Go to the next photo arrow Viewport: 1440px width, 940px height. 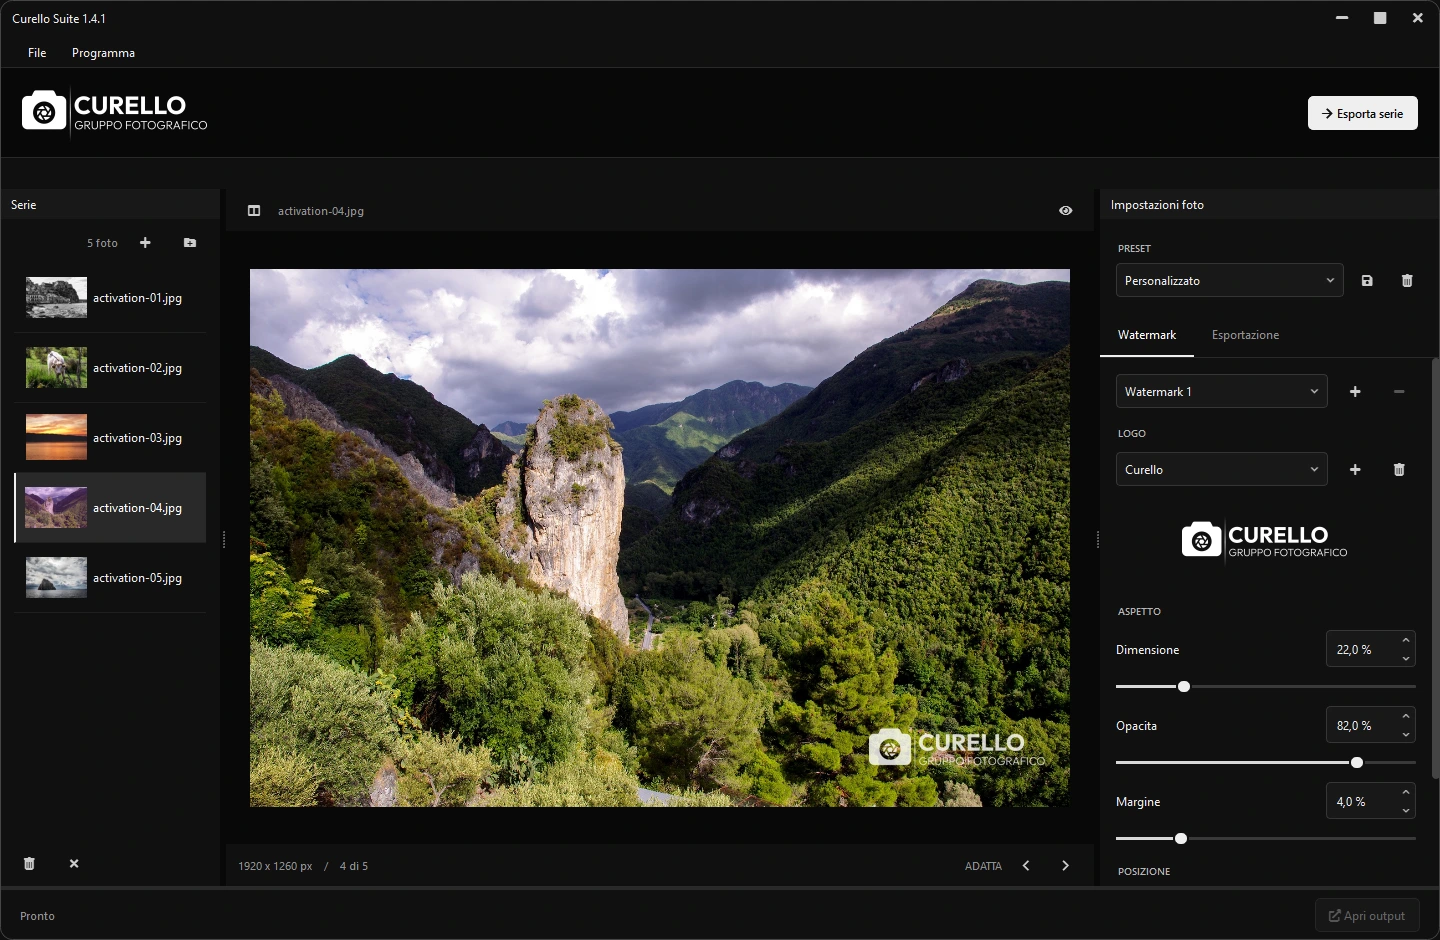point(1065,866)
